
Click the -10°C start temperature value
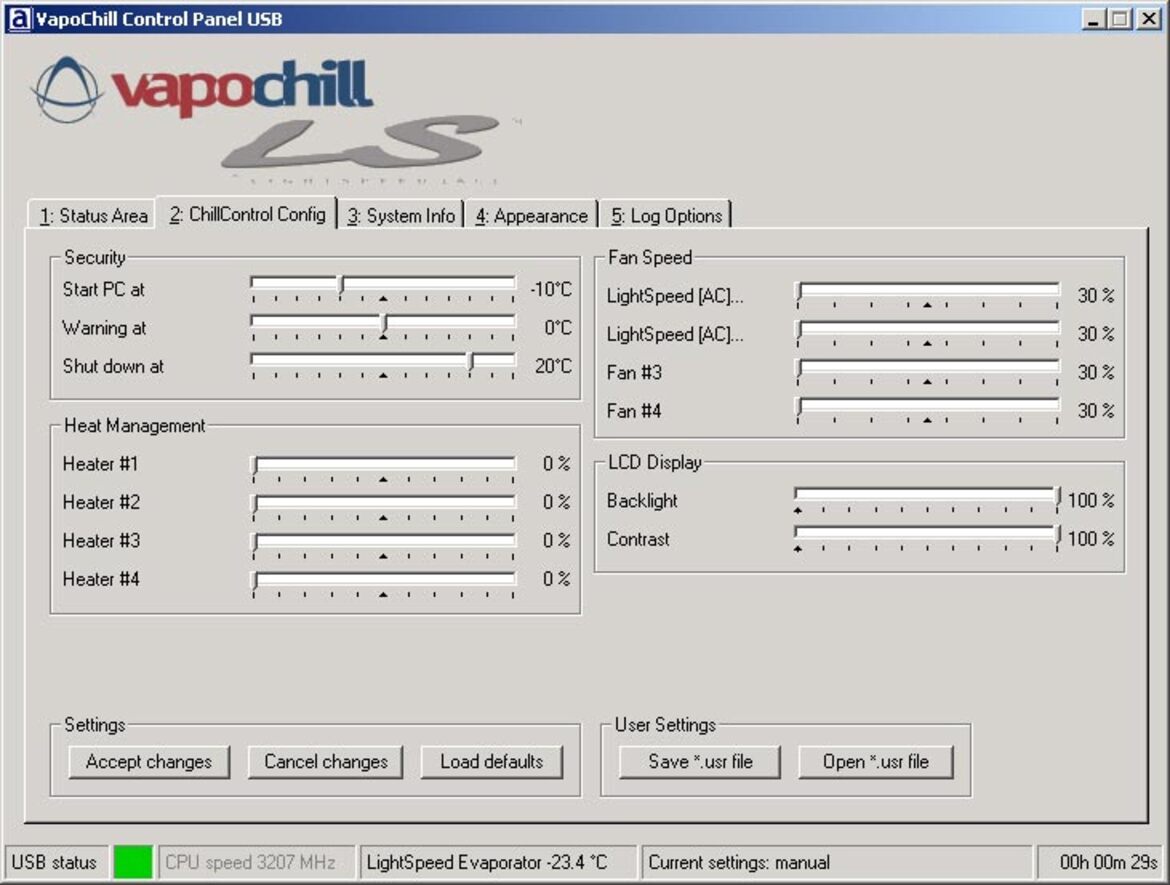tap(551, 289)
